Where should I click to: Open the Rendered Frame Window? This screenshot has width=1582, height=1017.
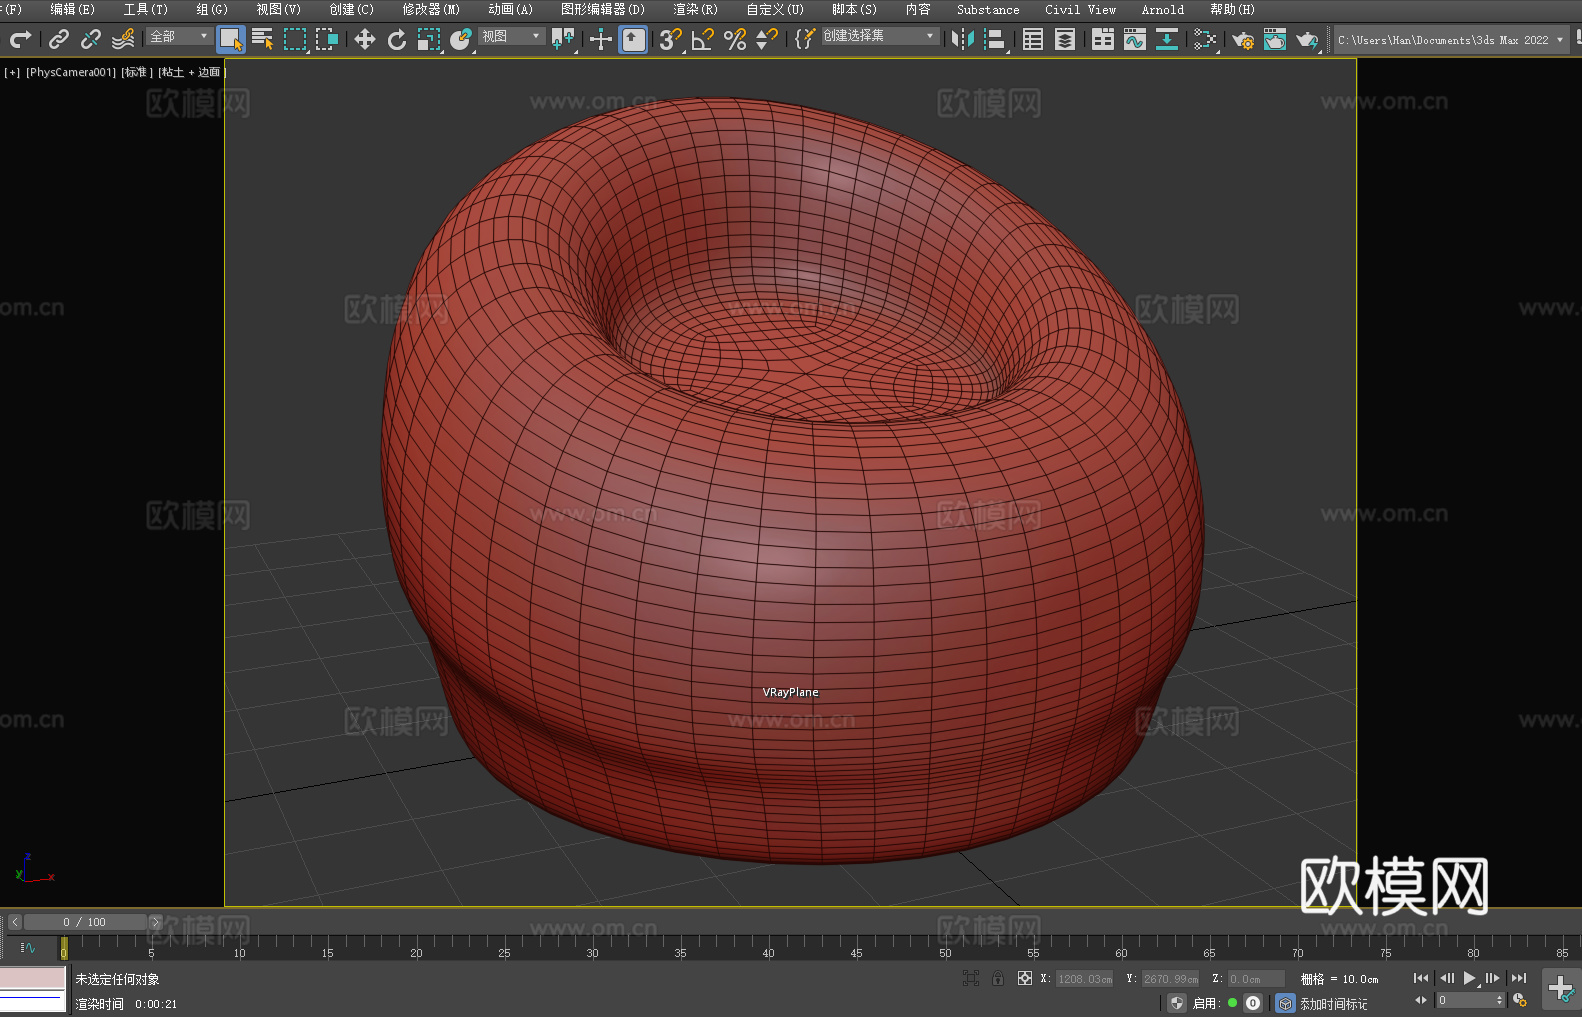click(1275, 39)
